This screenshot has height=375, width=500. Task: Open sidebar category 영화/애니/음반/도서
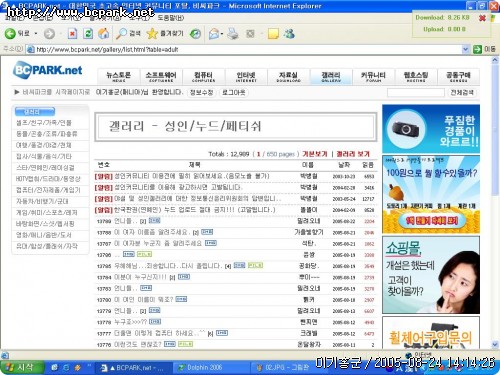[x=44, y=235]
